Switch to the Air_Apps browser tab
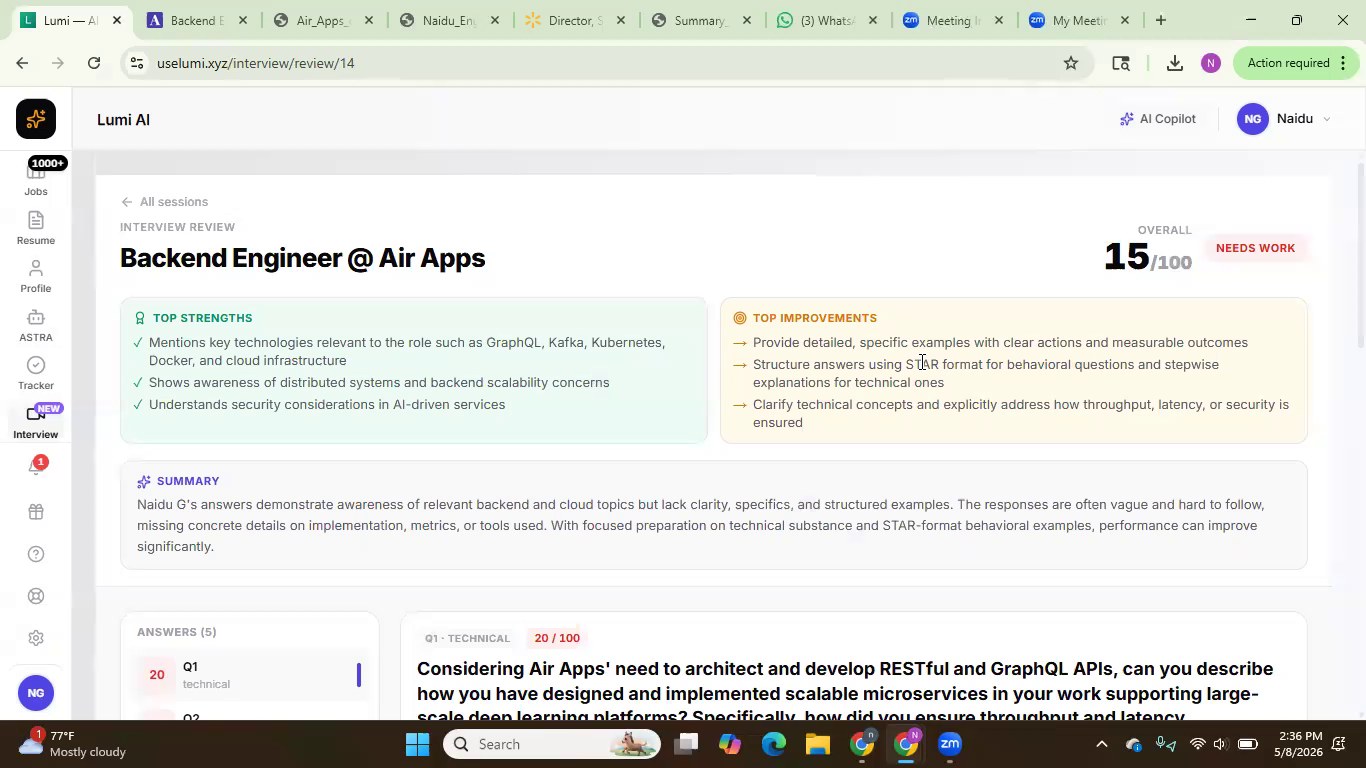 coord(322,20)
